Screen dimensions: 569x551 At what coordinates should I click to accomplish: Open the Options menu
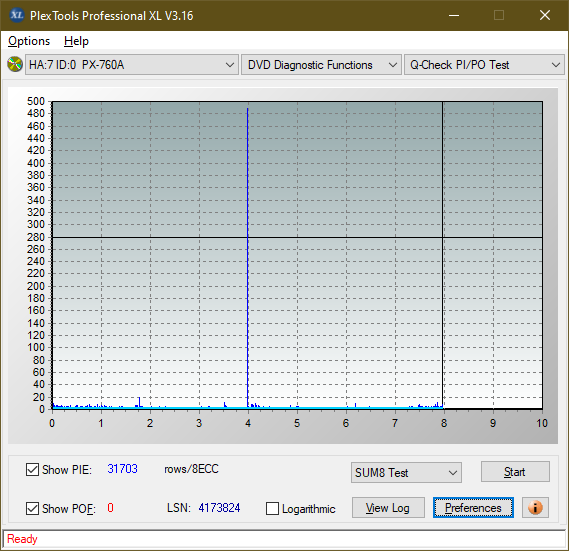point(29,41)
